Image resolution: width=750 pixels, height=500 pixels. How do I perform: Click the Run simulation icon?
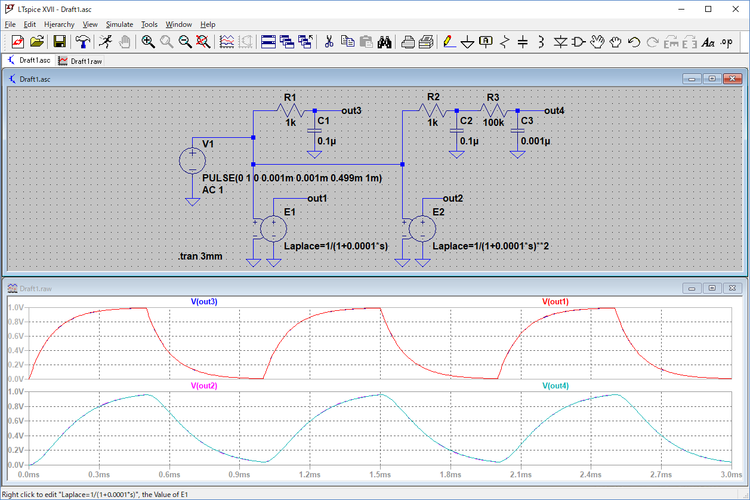tap(105, 42)
